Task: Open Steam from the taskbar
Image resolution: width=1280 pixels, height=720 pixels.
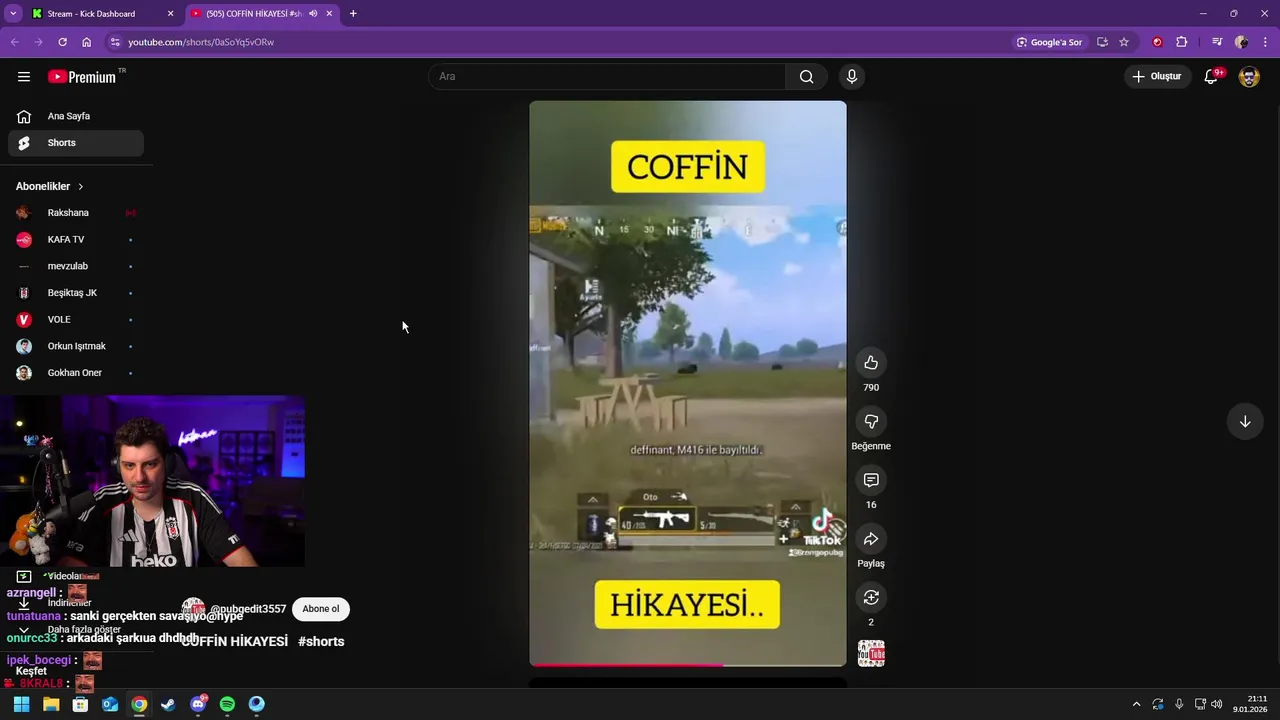Action: (x=168, y=704)
